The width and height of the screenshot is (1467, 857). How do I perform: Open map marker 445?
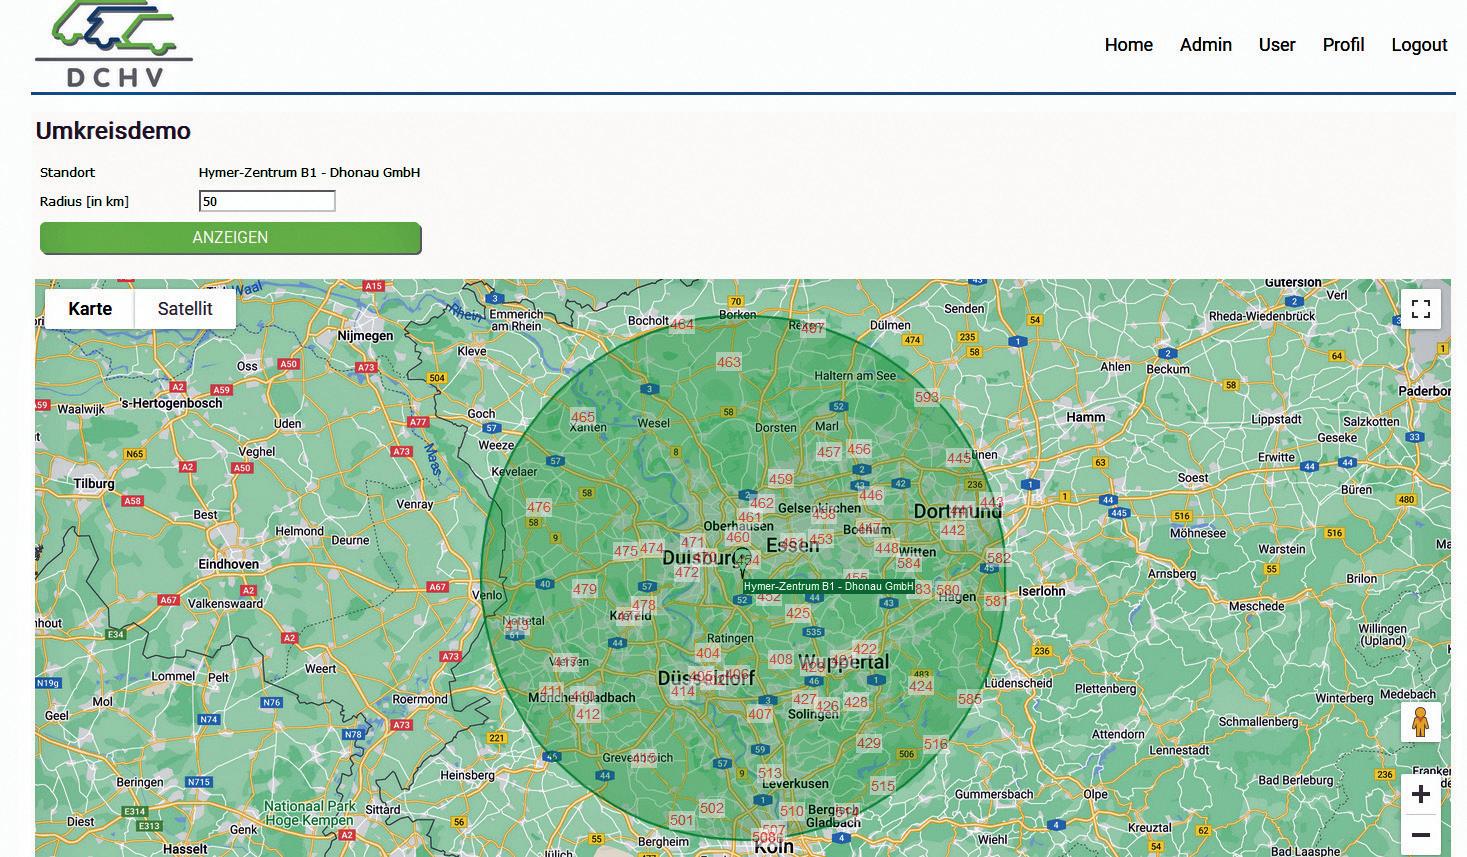click(959, 458)
